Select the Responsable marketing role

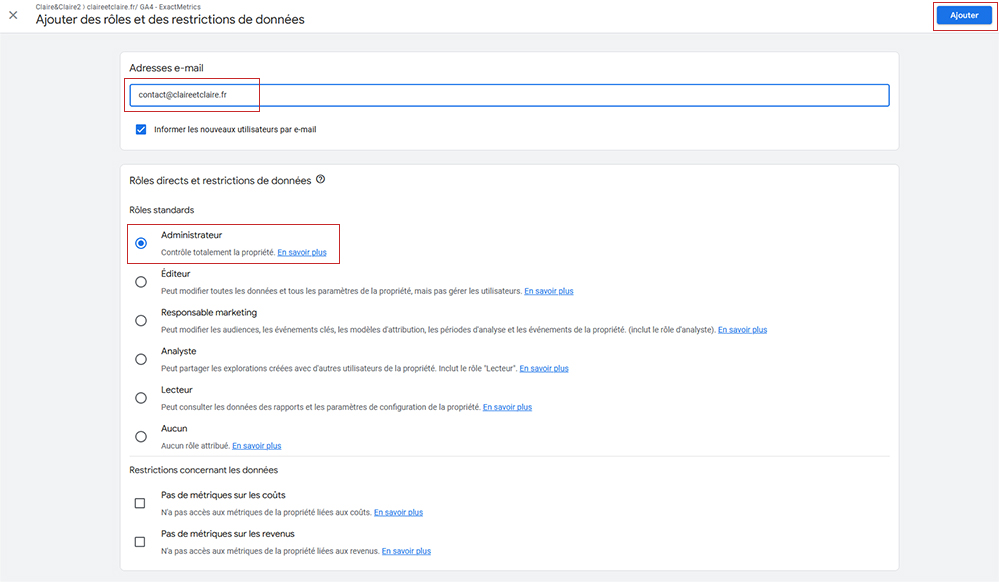point(140,320)
